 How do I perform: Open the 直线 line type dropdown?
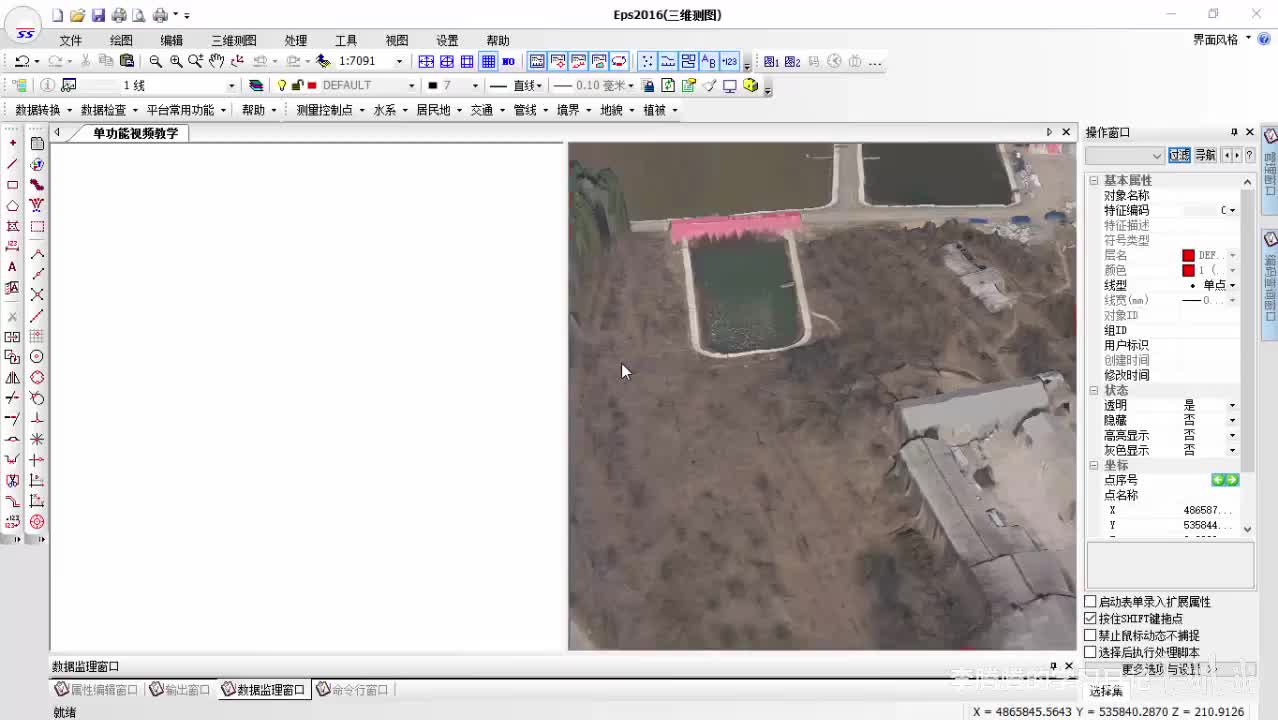pos(541,85)
